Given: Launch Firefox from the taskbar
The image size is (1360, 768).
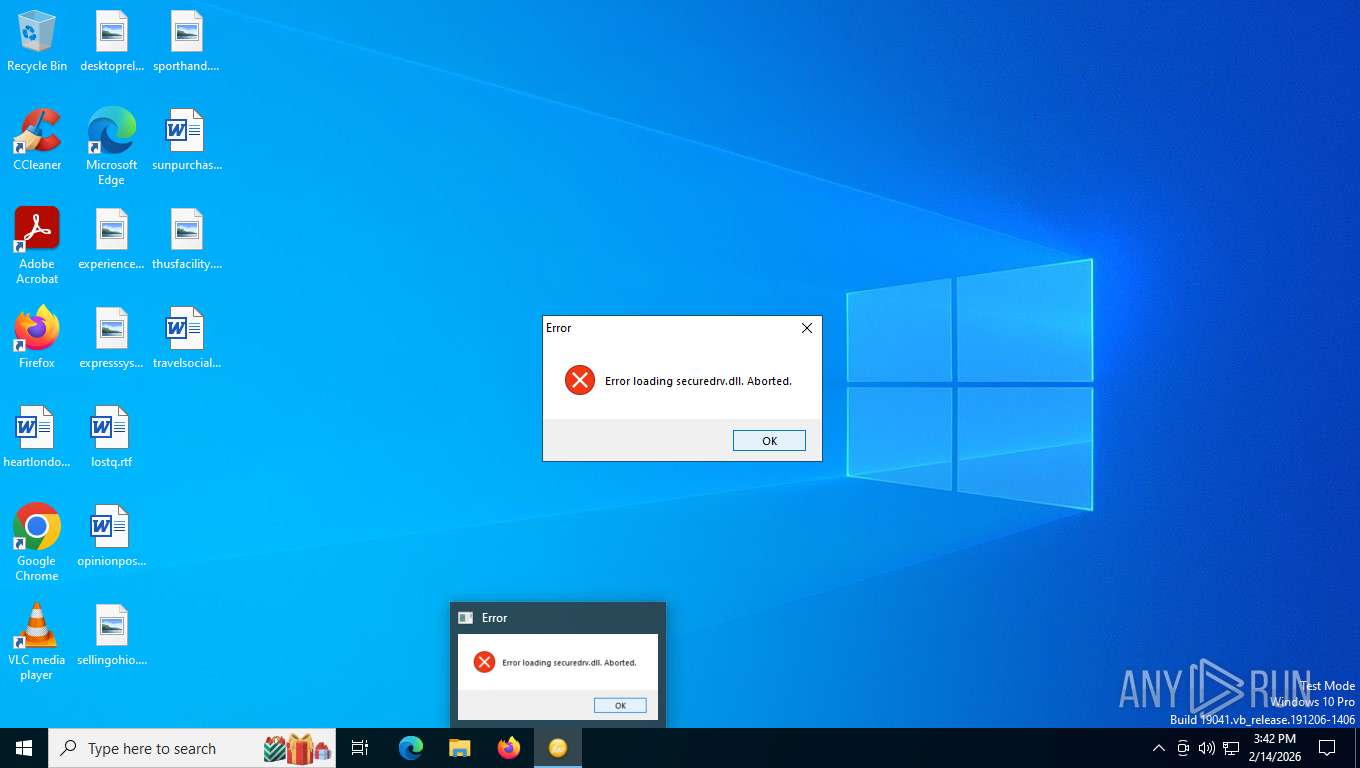Looking at the screenshot, I should pyautogui.click(x=509, y=748).
